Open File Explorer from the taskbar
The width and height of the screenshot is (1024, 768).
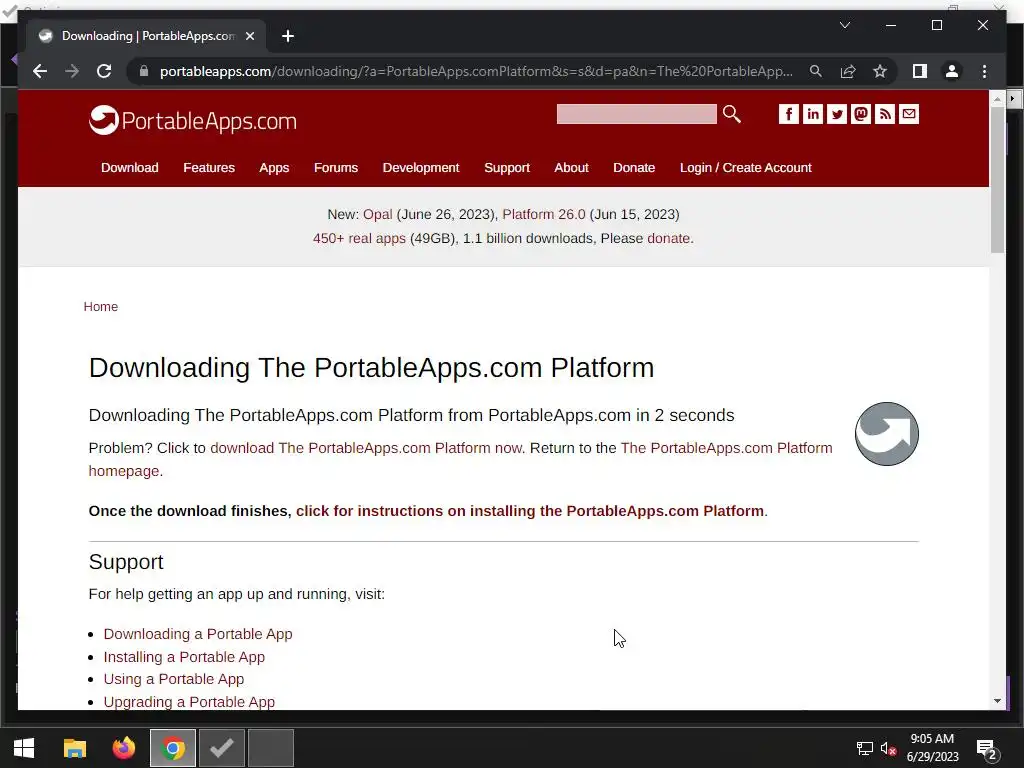[x=74, y=748]
